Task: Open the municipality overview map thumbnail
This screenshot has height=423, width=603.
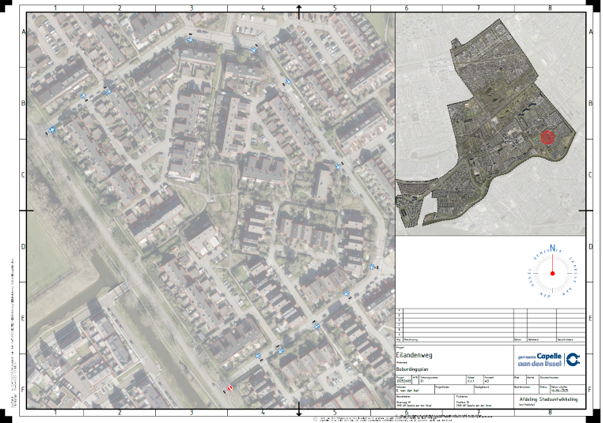Action: (492, 125)
